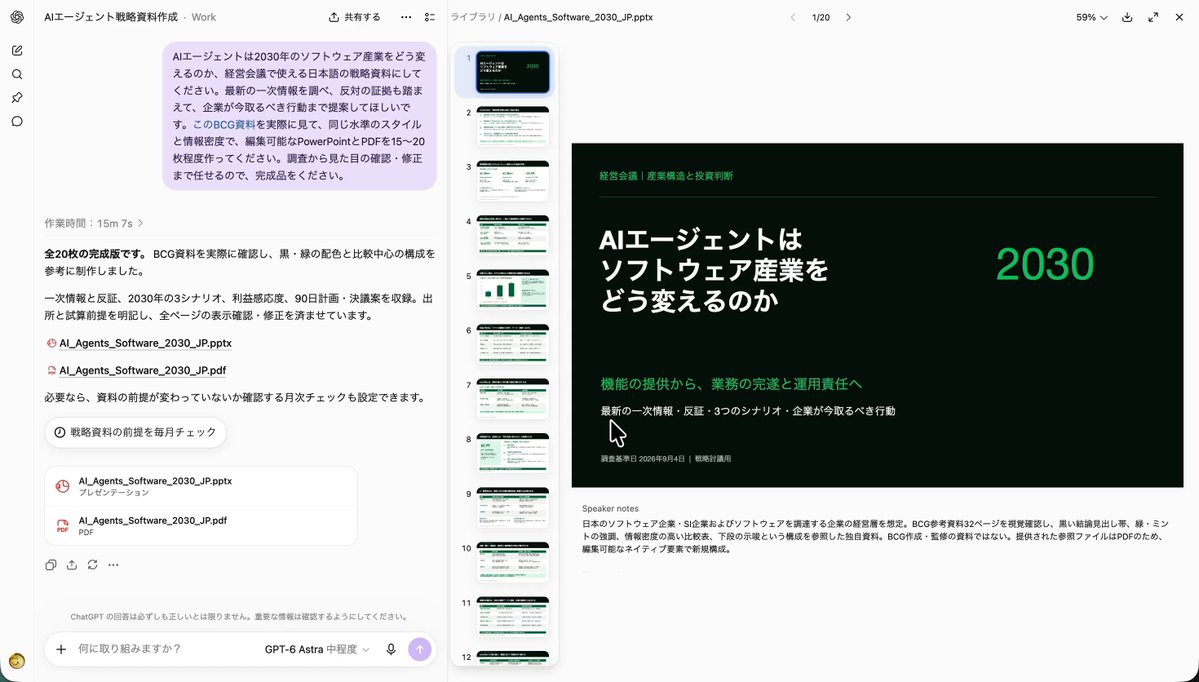Open the three-dot menu in the chat header
This screenshot has height=682, width=1199.
(x=406, y=17)
